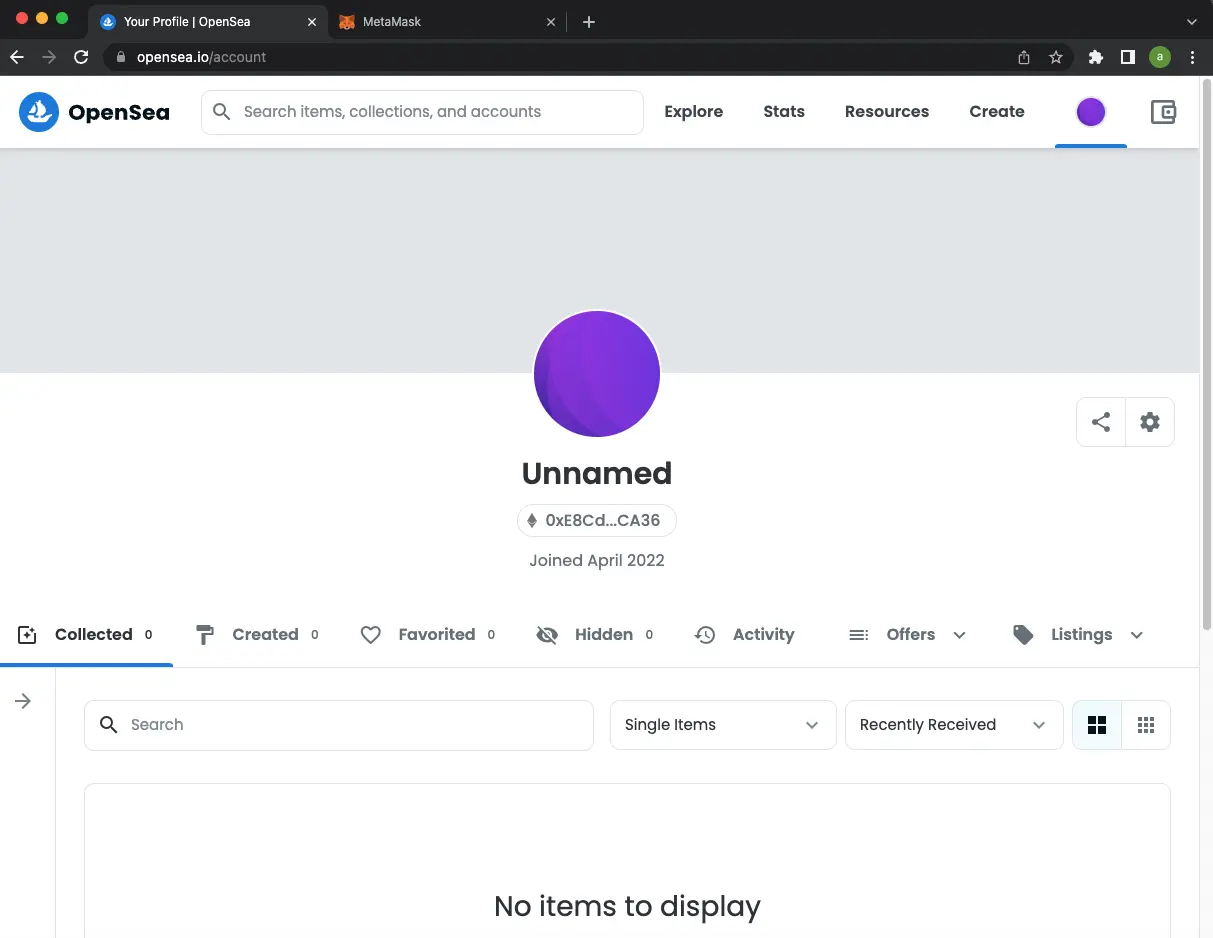Open the tab search chevron in Chrome
Viewport: 1213px width, 938px height.
tap(1192, 21)
